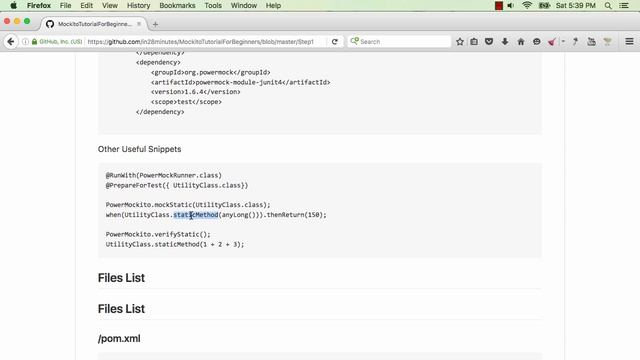
Task: Click the Other Useful Snippets heading
Action: pyautogui.click(x=140, y=149)
